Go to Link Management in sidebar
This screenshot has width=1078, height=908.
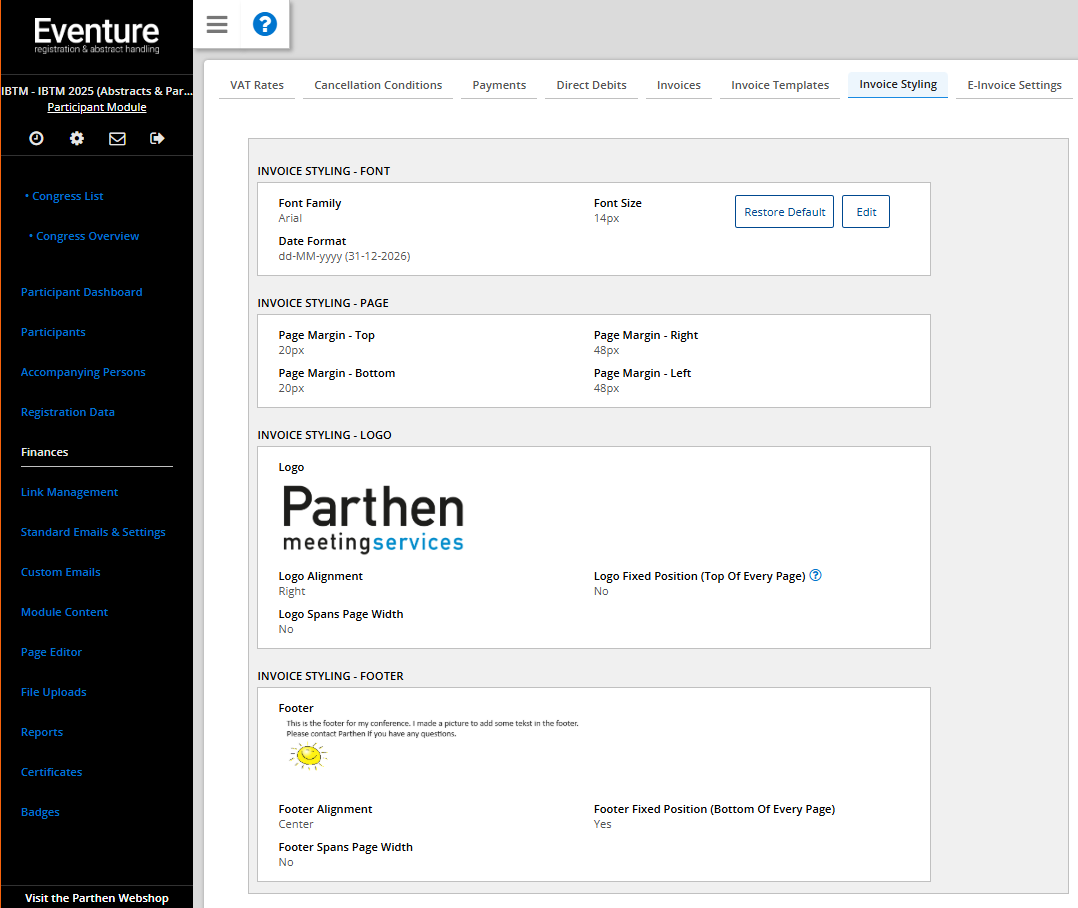point(70,492)
